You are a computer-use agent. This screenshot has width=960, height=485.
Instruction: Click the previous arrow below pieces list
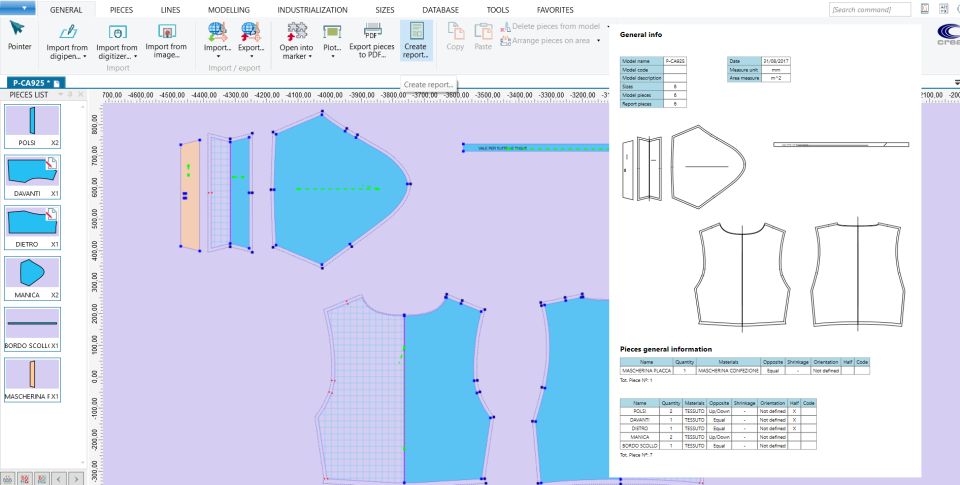59,478
